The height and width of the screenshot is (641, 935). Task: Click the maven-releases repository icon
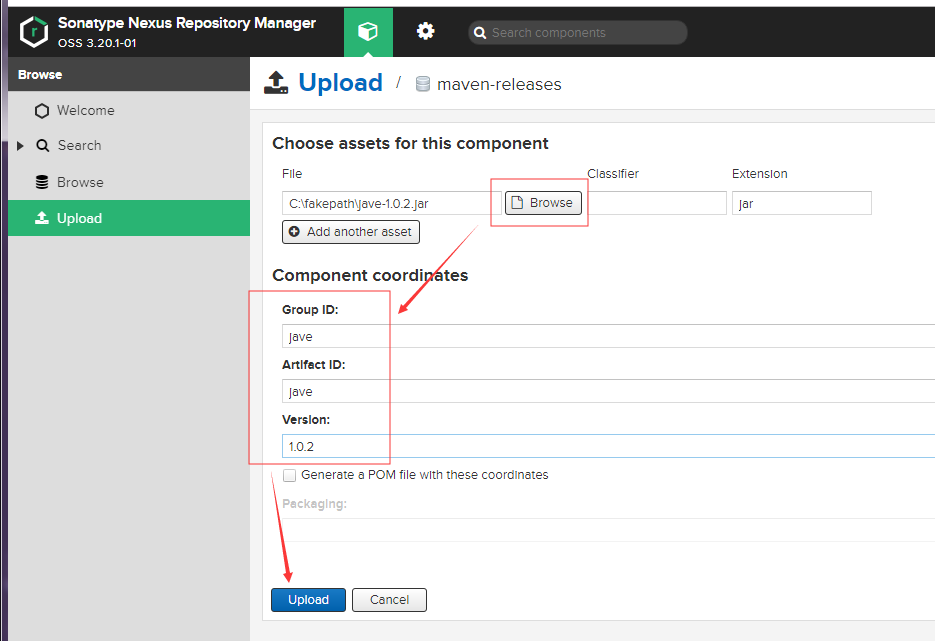[423, 84]
